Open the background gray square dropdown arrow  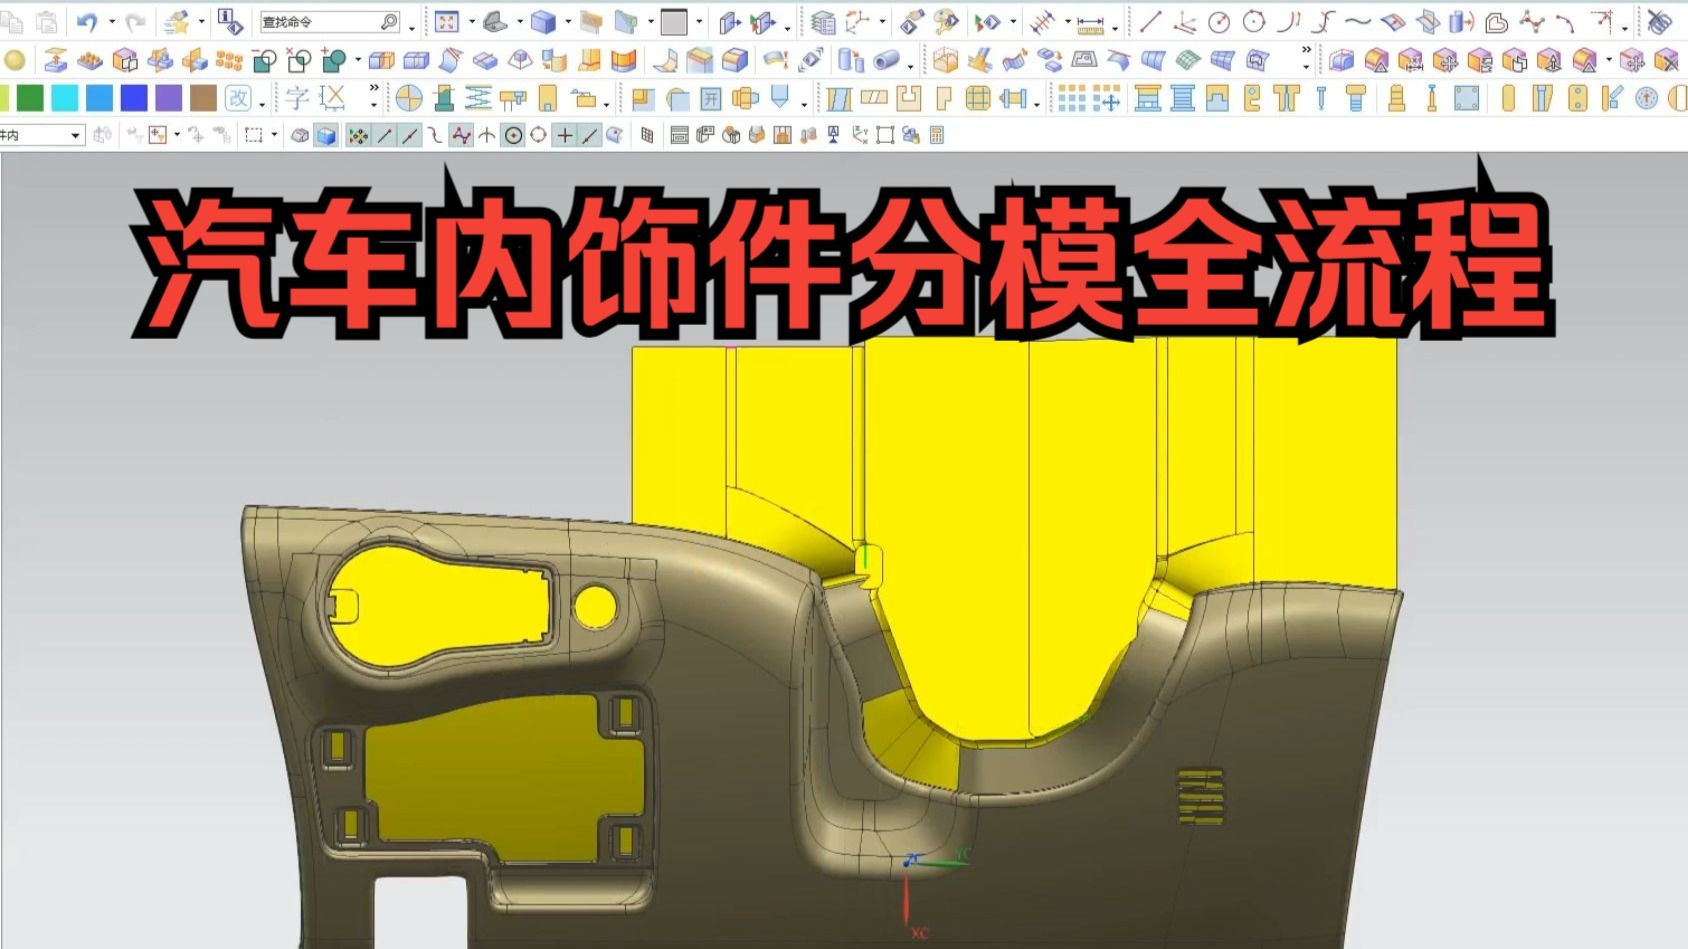coord(698,21)
